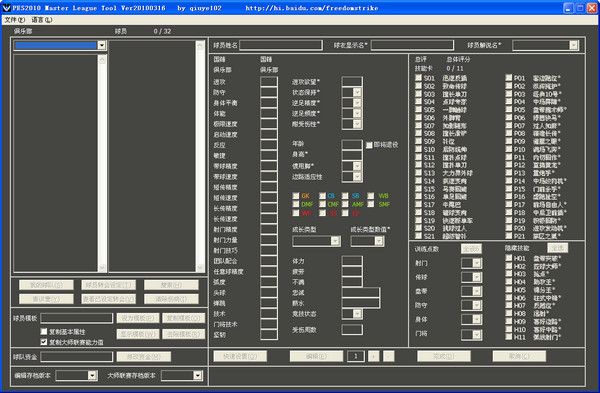This screenshot has height=393, width=600.
Task: Click the 编辑(E) button
Action: pyautogui.click(x=316, y=356)
